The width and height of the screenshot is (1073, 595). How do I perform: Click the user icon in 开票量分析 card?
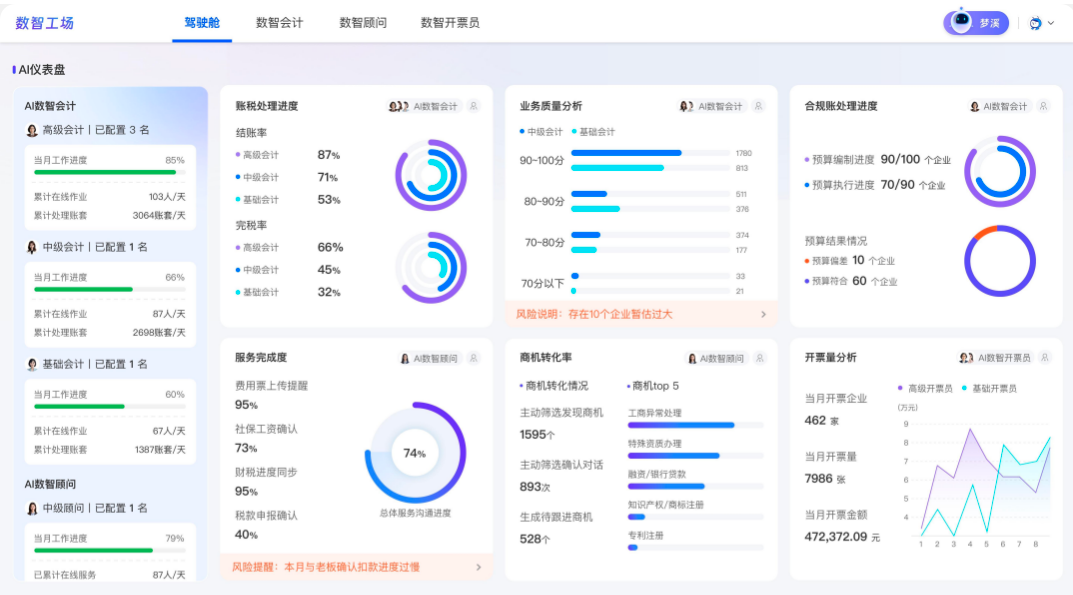(1043, 358)
